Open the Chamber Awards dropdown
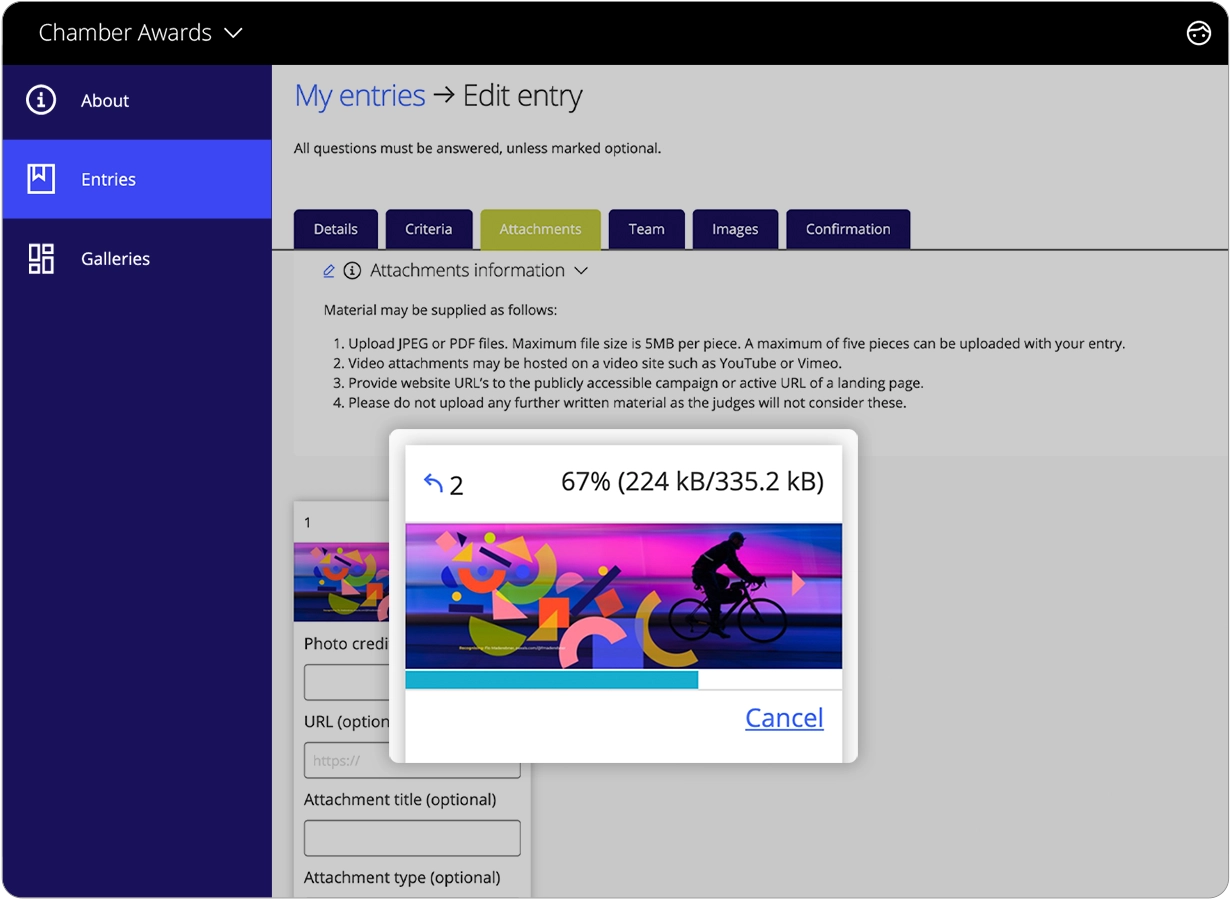 [x=138, y=32]
